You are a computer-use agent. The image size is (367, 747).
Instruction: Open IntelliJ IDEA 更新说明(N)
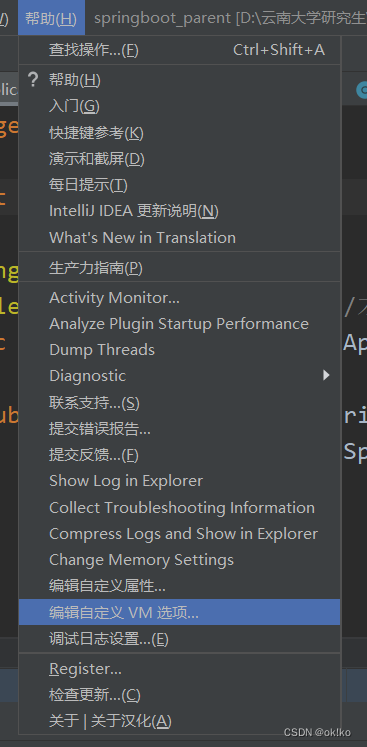[x=179, y=211]
